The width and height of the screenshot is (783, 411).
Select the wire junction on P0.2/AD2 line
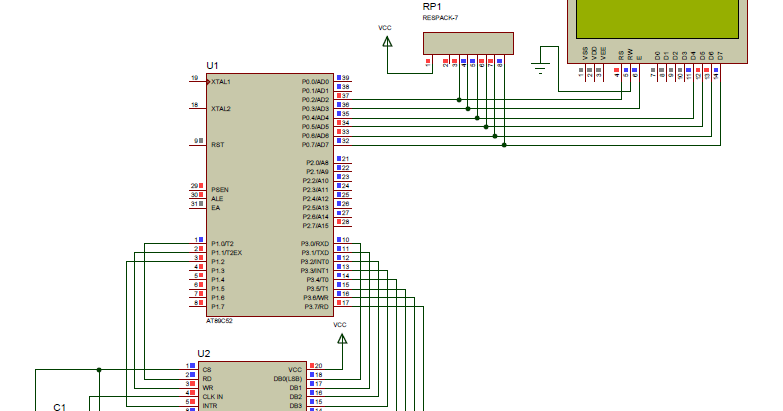pos(459,100)
